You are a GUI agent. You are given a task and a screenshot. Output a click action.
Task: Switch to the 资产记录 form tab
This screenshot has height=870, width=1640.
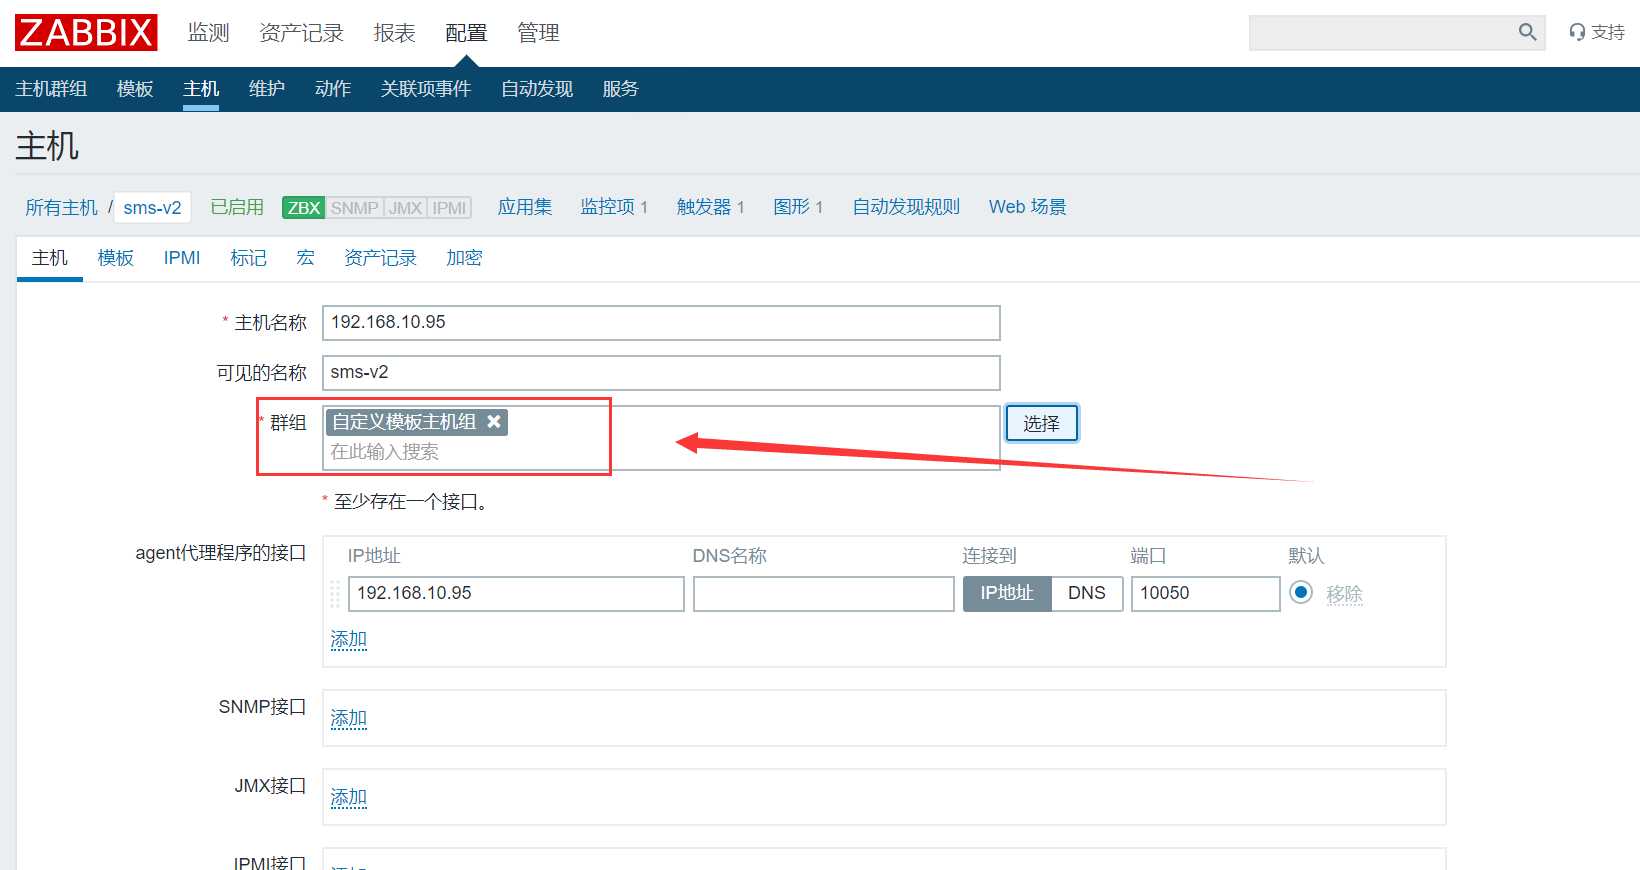click(x=380, y=258)
